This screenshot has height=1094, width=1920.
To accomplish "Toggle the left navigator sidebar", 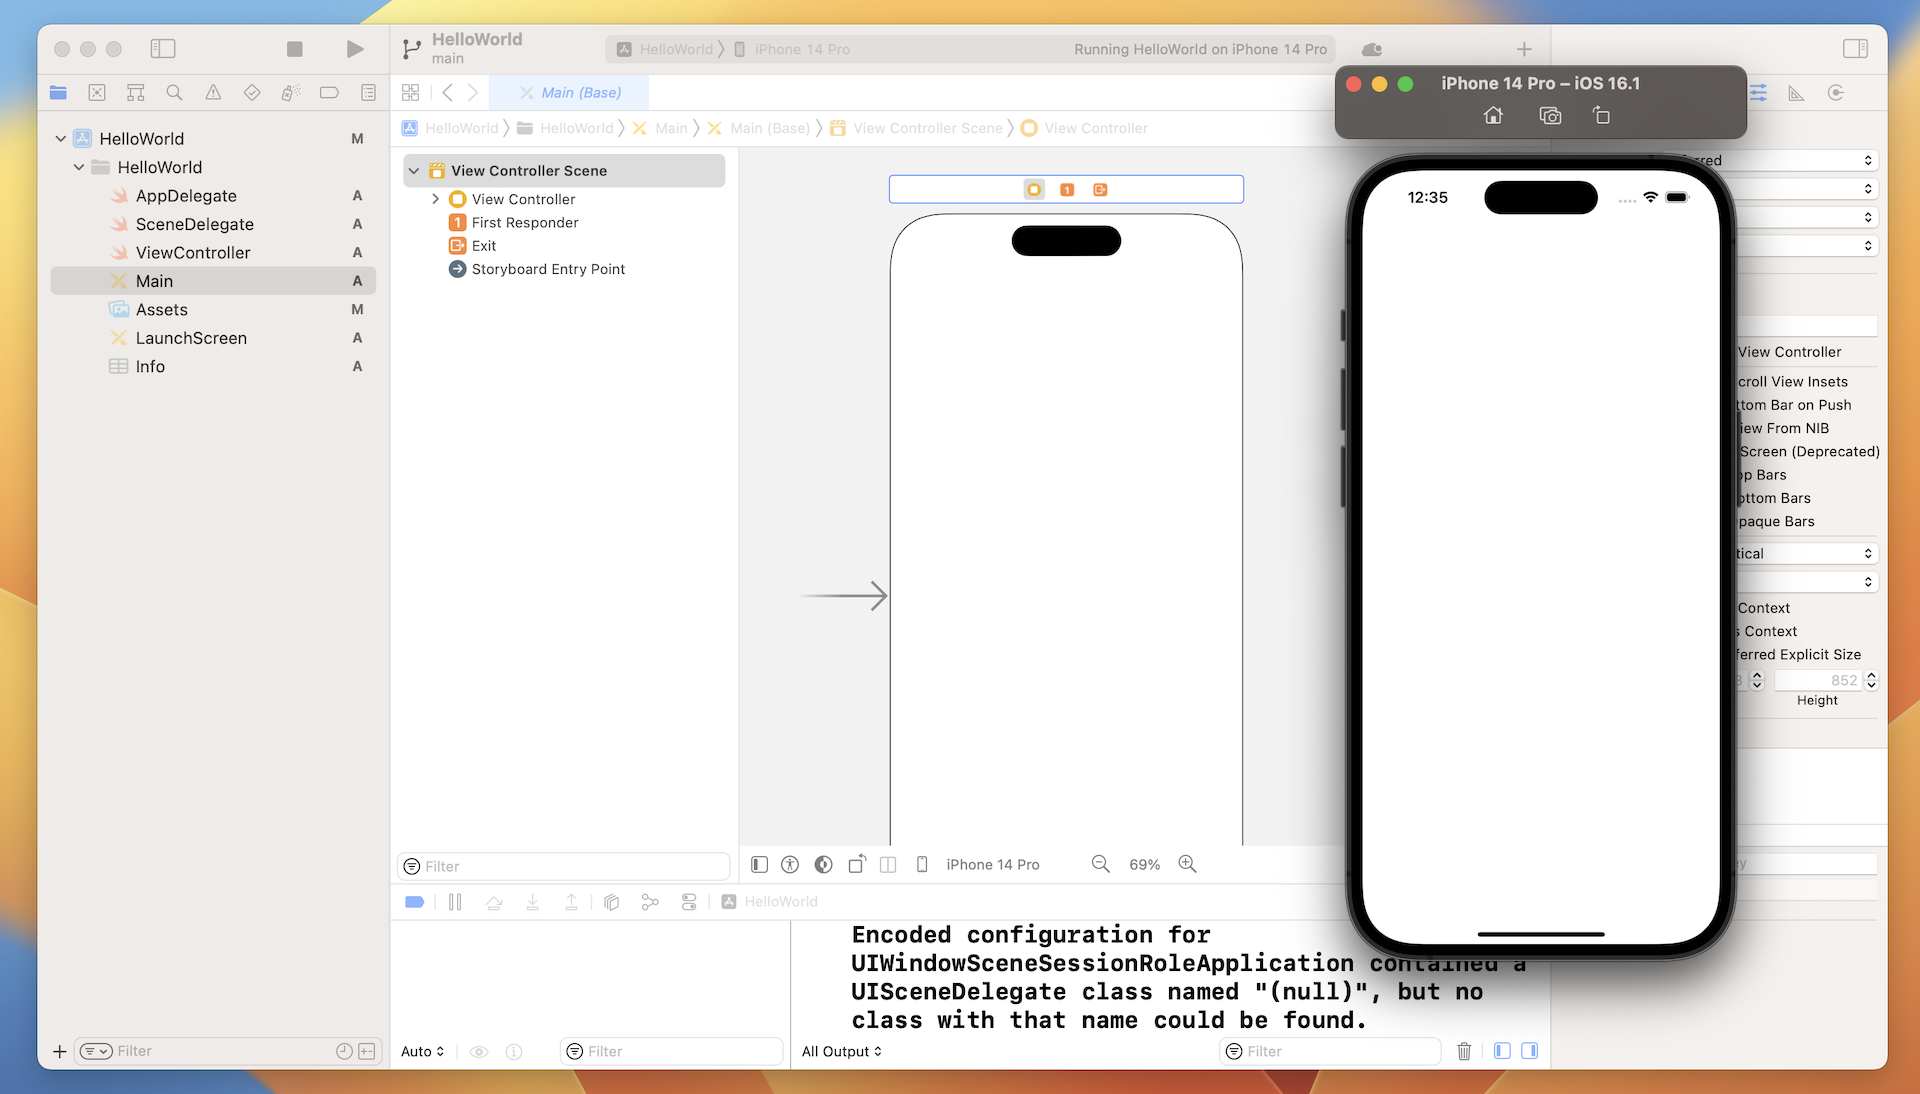I will point(163,49).
